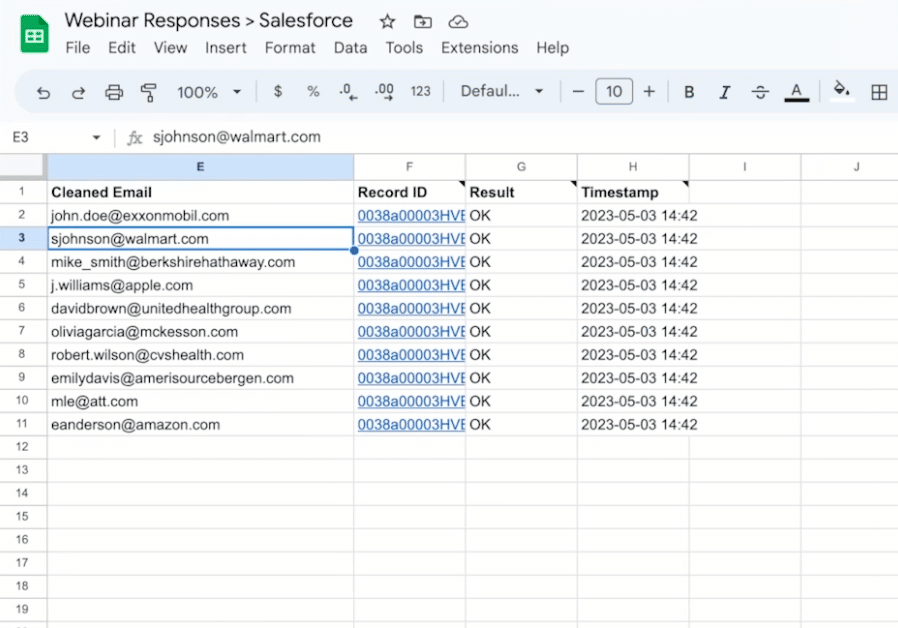
Task: Open the zoom 100% dropdown
Action: click(208, 92)
